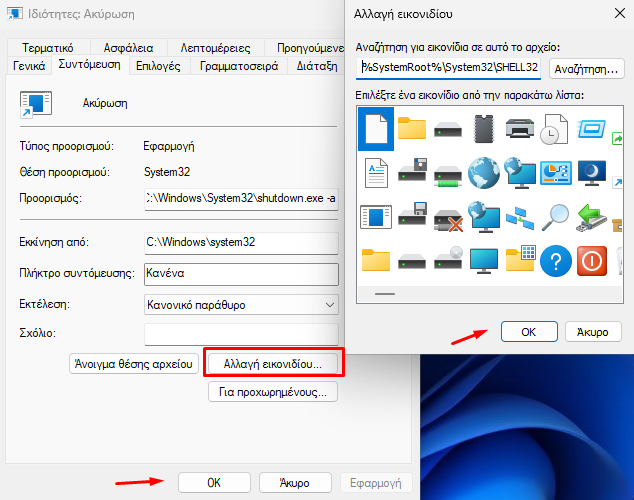Screen dimensions: 634x500
Task: Choose the globe icon
Action: click(x=484, y=173)
